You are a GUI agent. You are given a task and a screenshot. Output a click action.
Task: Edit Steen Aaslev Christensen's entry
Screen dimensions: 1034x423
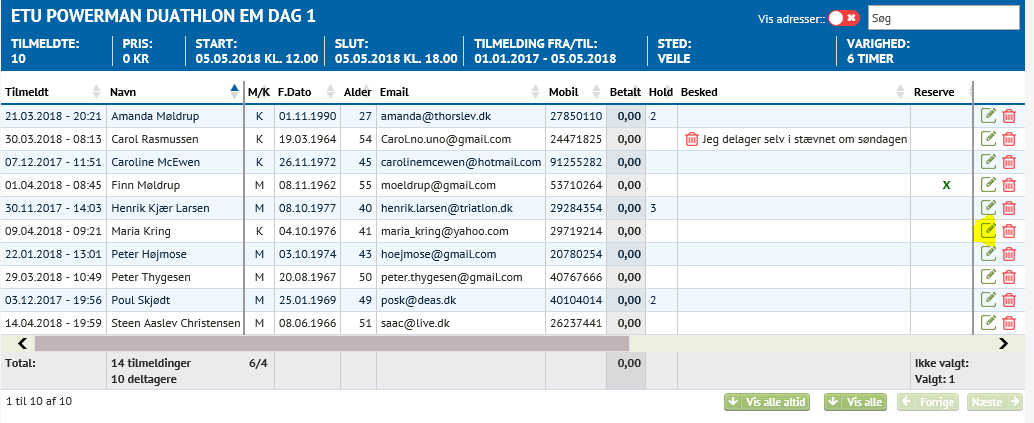click(988, 322)
